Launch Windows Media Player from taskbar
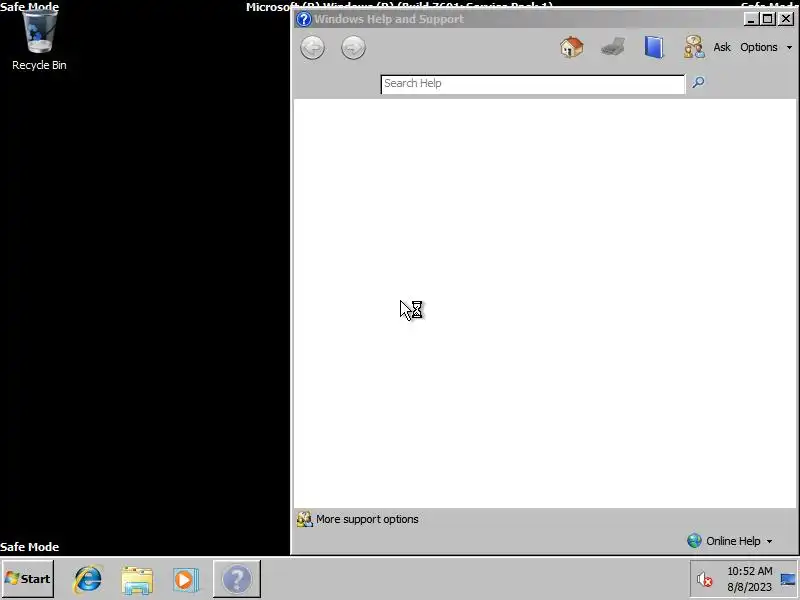Screen dimensions: 800x600 [185, 580]
